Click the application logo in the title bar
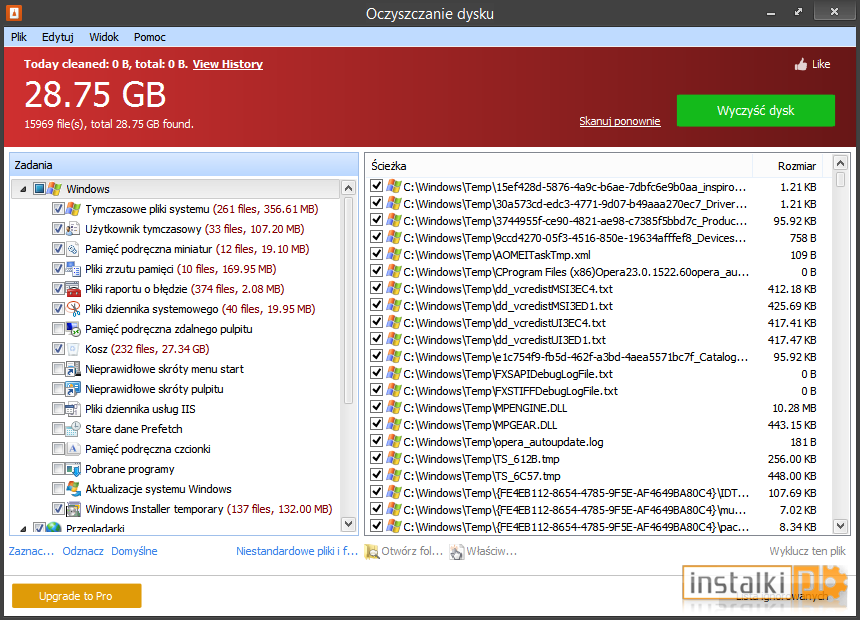Image resolution: width=860 pixels, height=620 pixels. pos(14,13)
